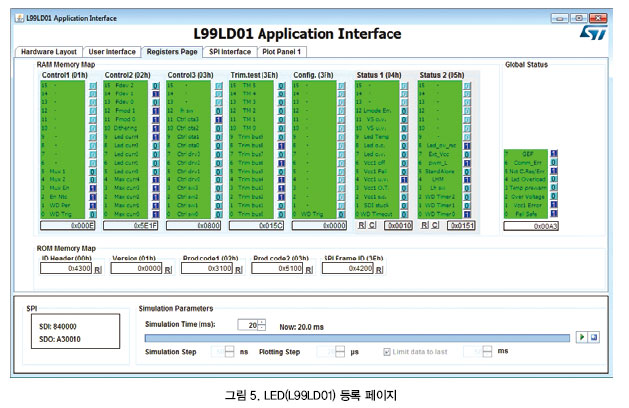This screenshot has height=408, width=629.
Task: Go to the Plot Panel 1 tab
Action: (x=282, y=52)
